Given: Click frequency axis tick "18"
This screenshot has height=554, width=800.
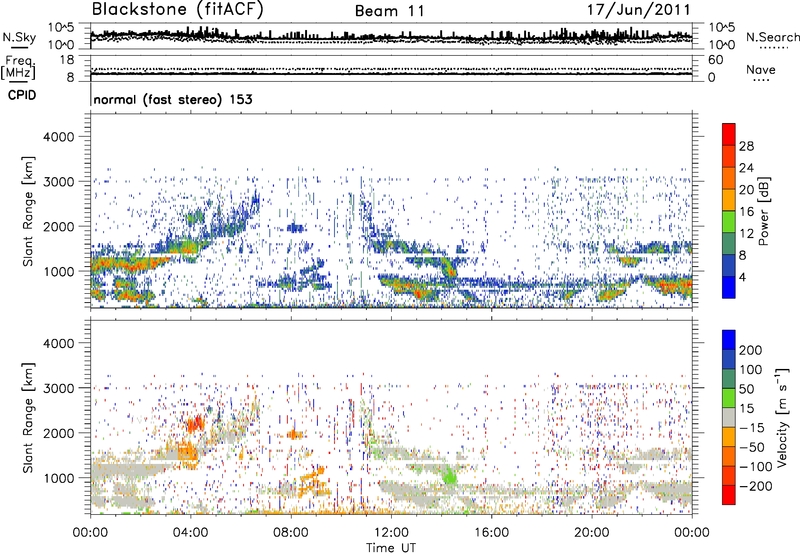Looking at the screenshot, I should tap(67, 60).
